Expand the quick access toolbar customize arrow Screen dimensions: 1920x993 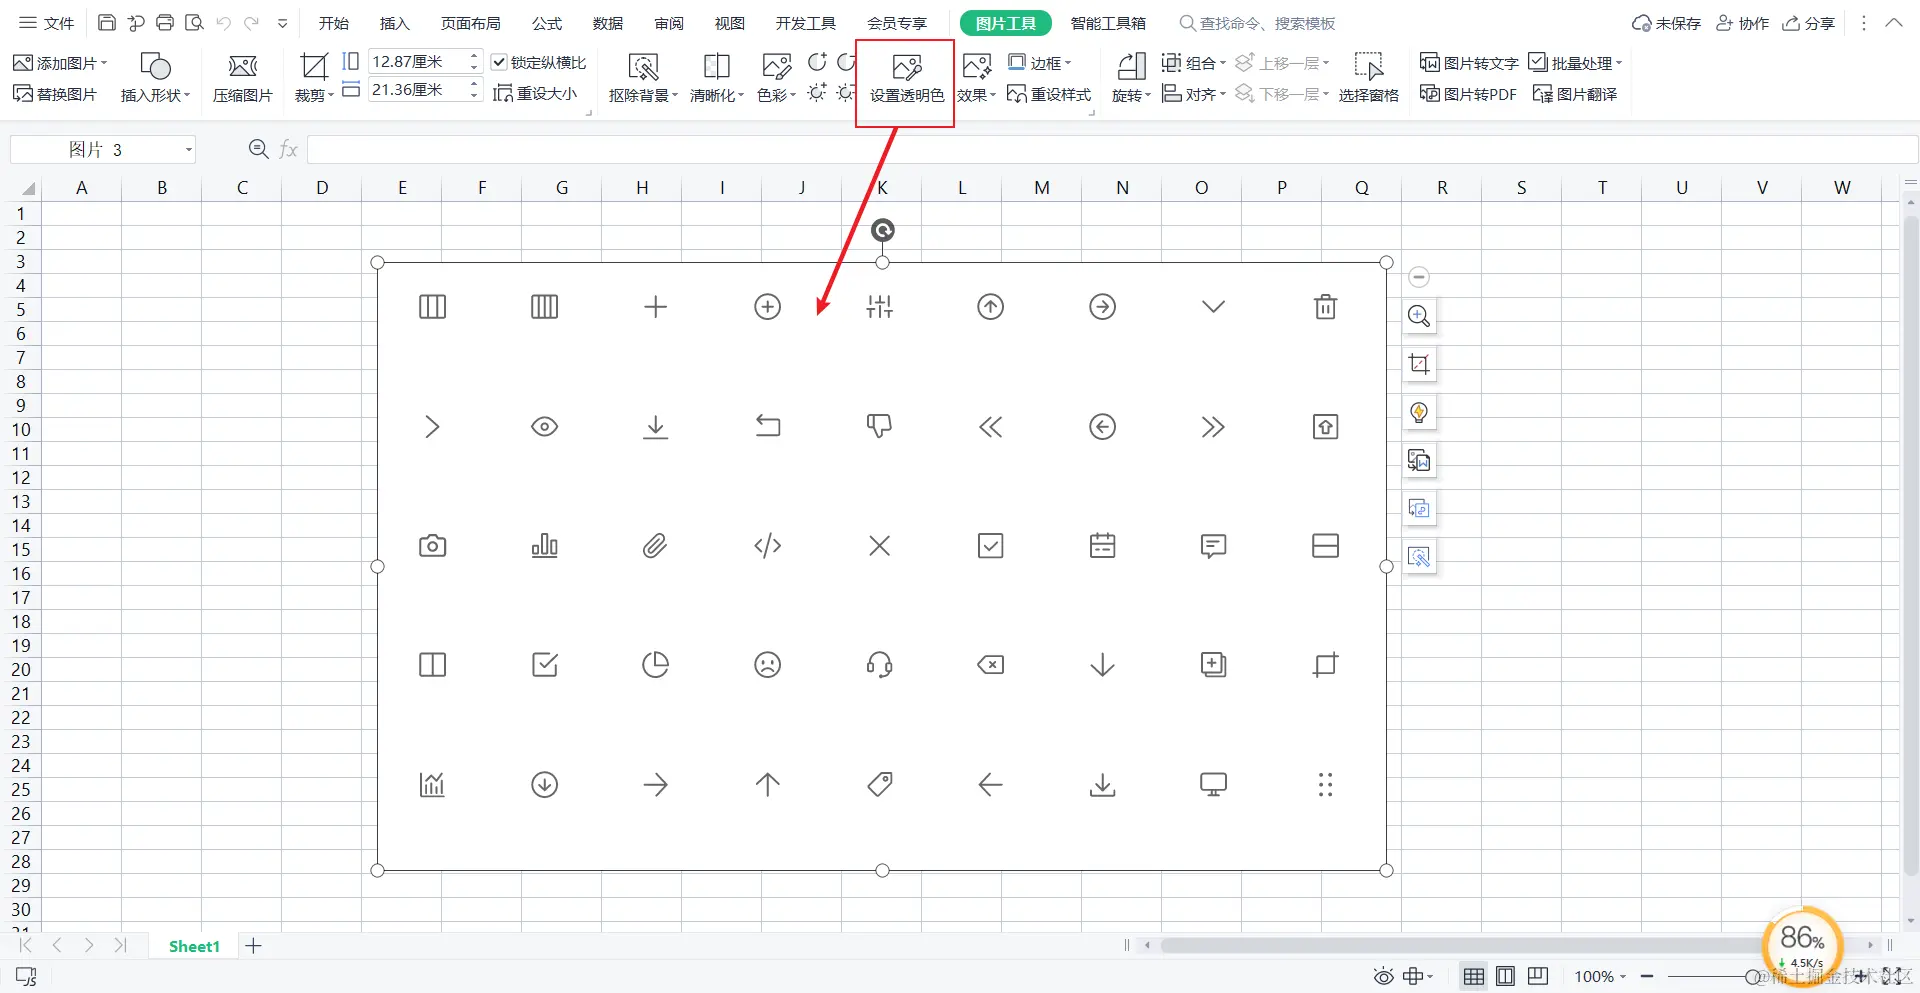pos(282,23)
